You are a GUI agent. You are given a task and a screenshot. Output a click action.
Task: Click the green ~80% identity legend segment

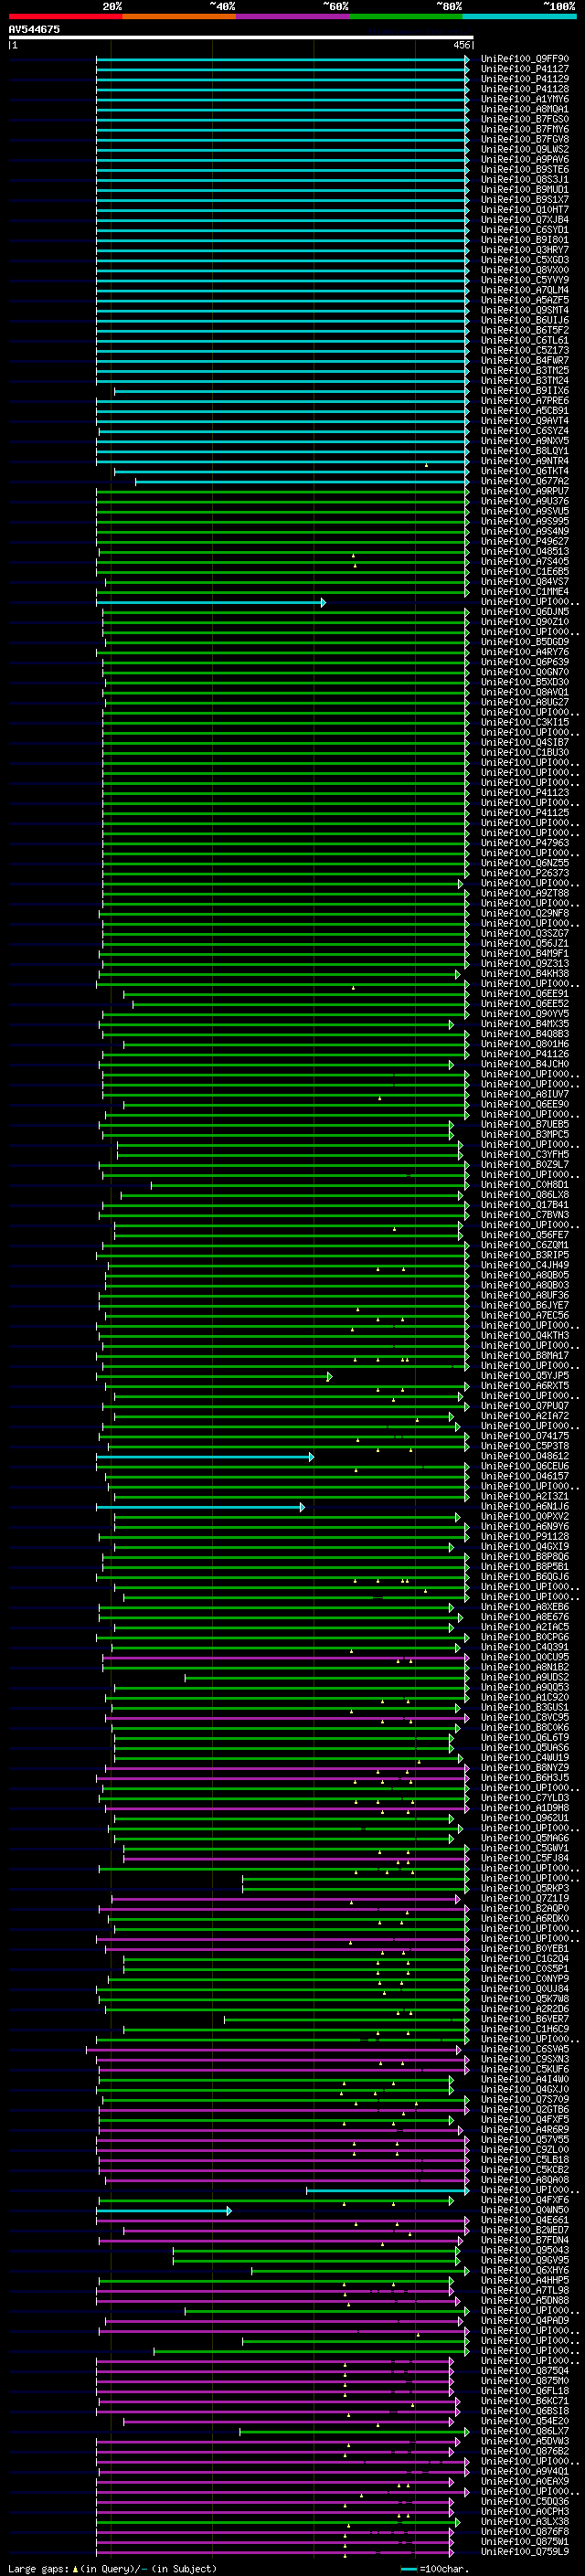pyautogui.click(x=406, y=16)
